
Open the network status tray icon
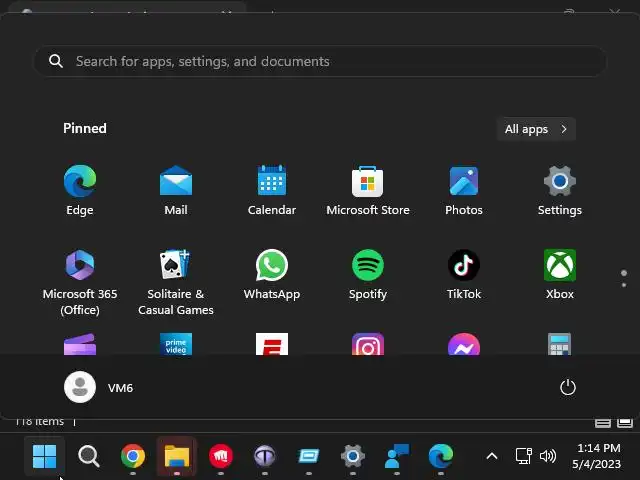pyautogui.click(x=523, y=456)
